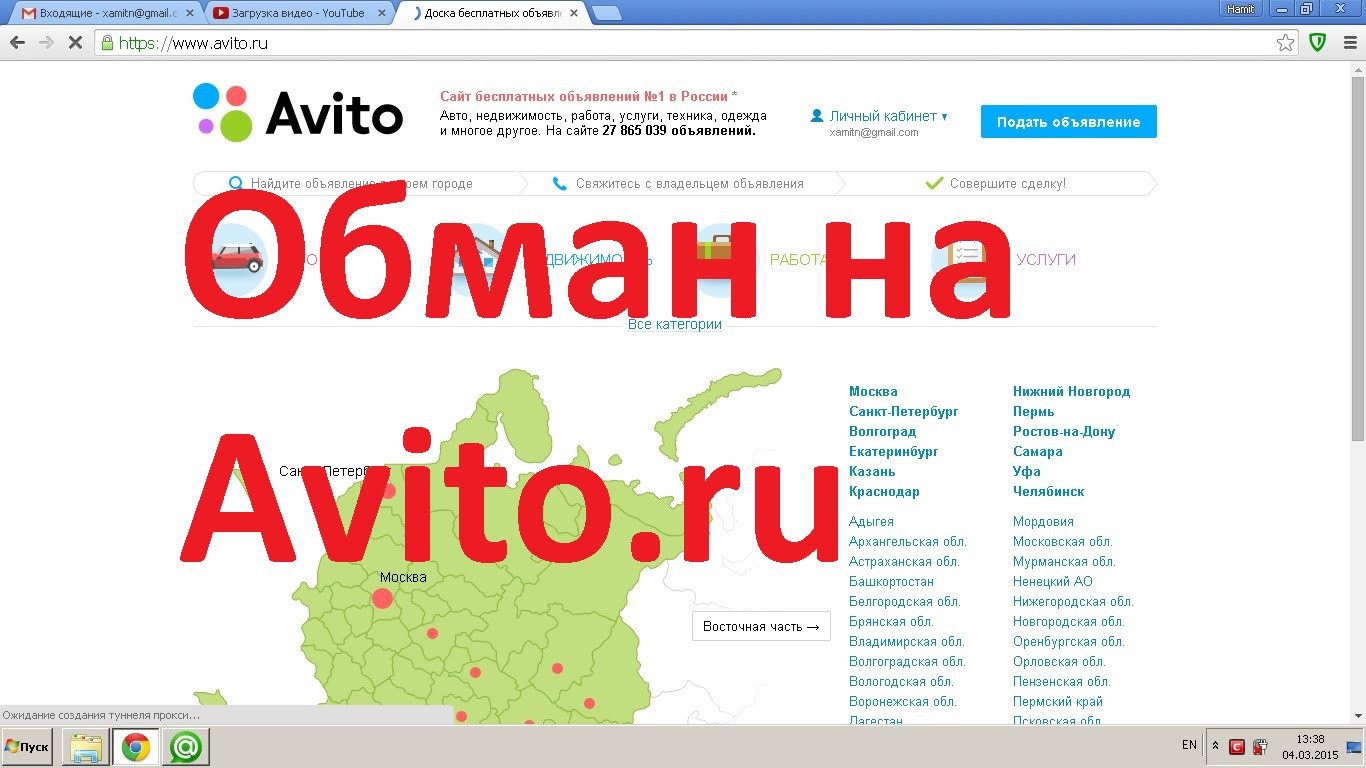Switch to the YouTube upload tab
This screenshot has width=1366, height=768.
(x=297, y=13)
